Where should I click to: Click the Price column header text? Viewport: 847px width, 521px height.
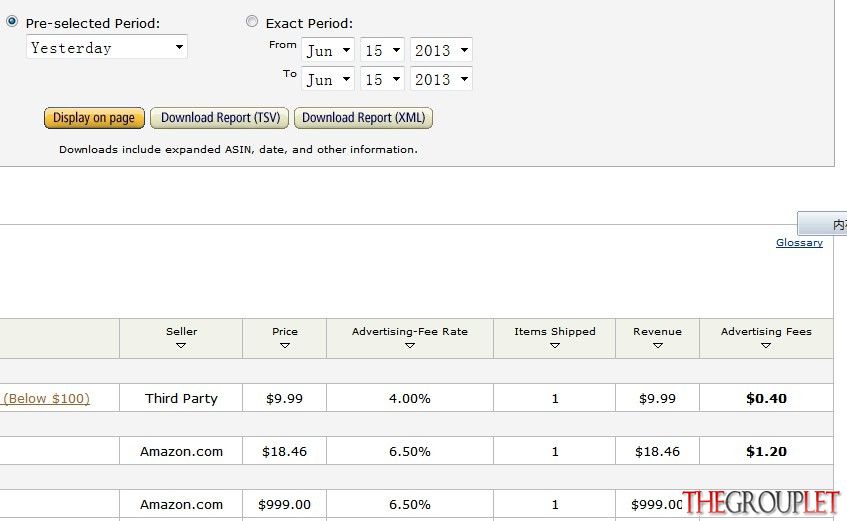(x=285, y=331)
